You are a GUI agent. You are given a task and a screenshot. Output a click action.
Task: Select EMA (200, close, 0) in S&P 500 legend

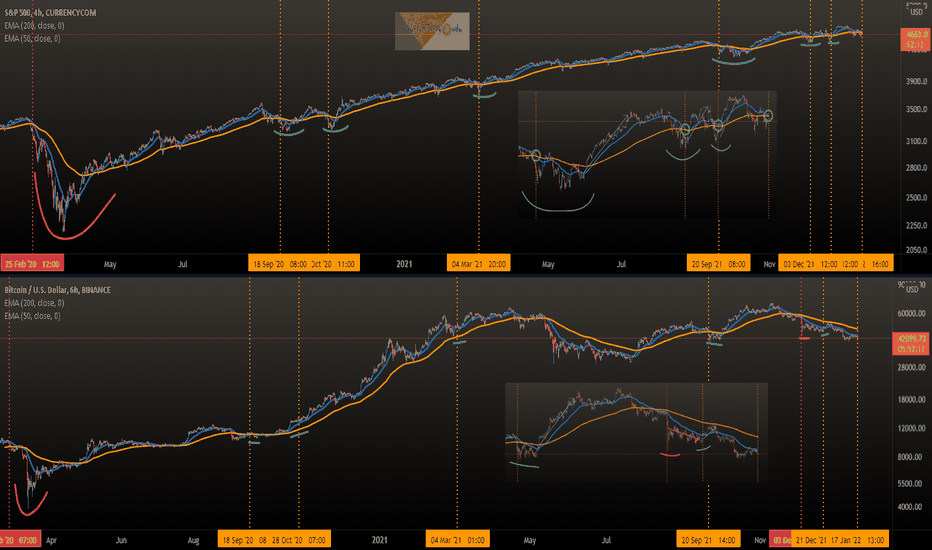(34, 26)
